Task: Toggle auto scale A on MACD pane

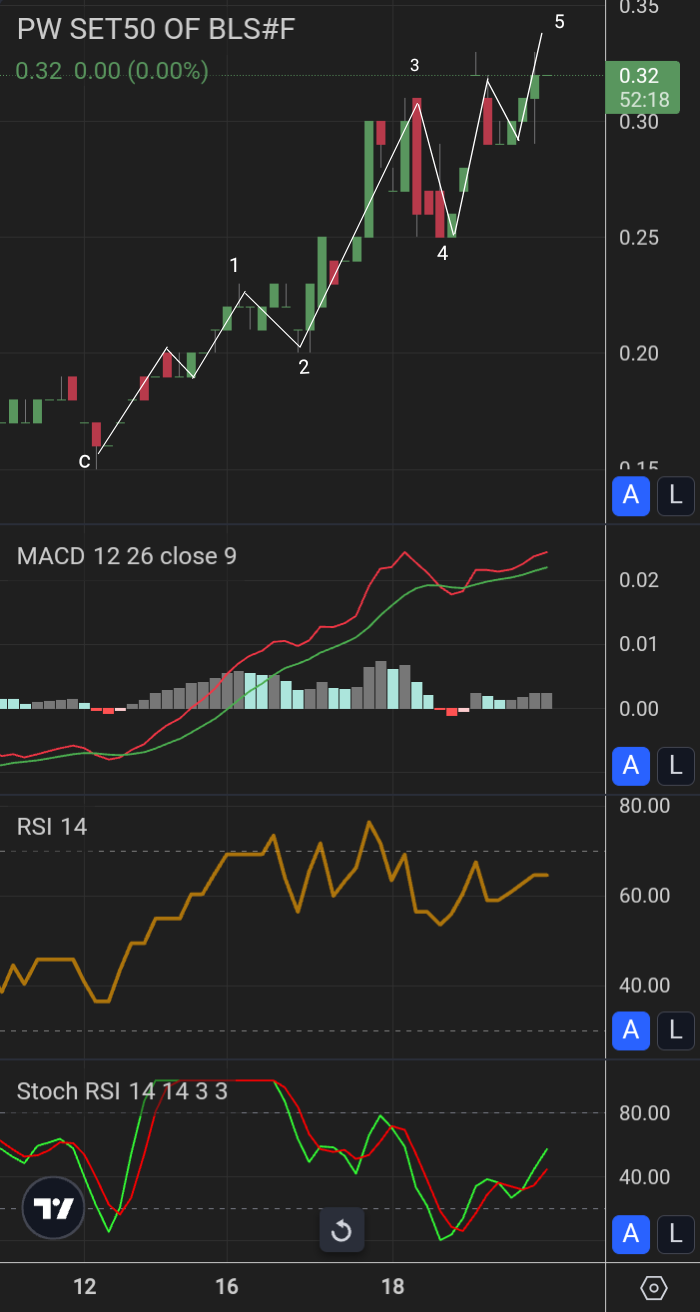Action: [x=631, y=766]
